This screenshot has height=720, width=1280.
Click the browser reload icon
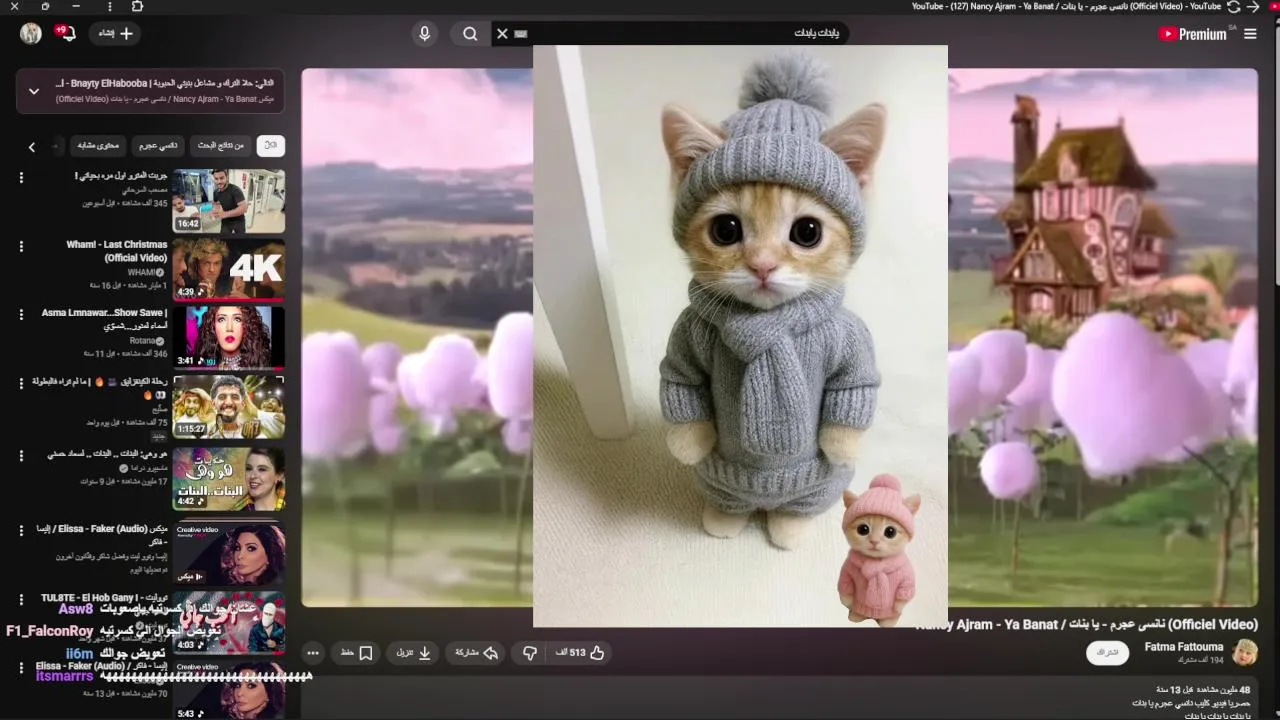(1233, 6)
